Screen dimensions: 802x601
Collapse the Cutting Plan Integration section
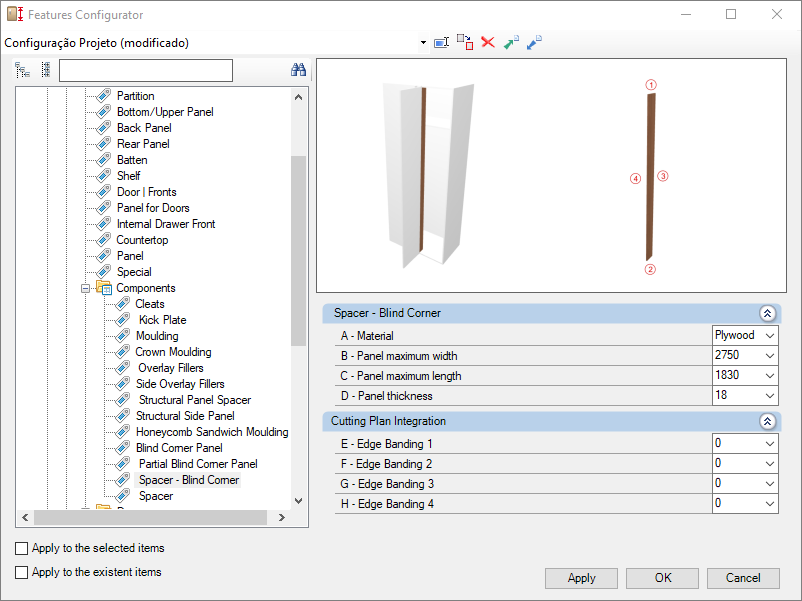pyautogui.click(x=767, y=422)
